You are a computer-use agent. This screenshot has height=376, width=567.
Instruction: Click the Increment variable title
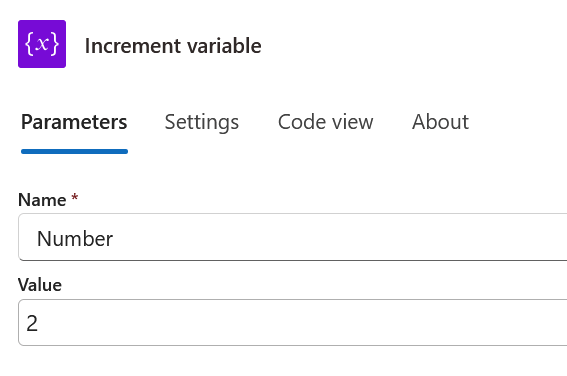[x=173, y=46]
